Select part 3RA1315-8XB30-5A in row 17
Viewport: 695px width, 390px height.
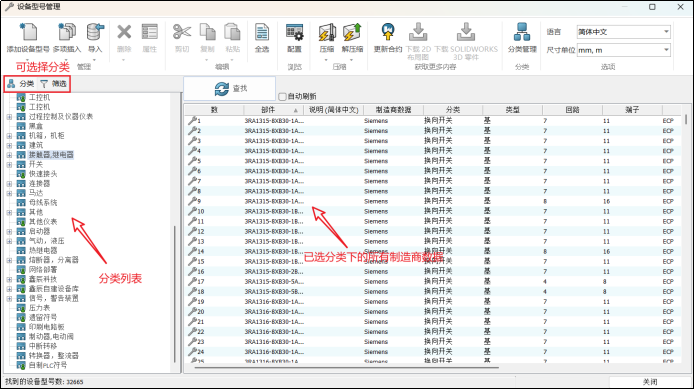(274, 281)
